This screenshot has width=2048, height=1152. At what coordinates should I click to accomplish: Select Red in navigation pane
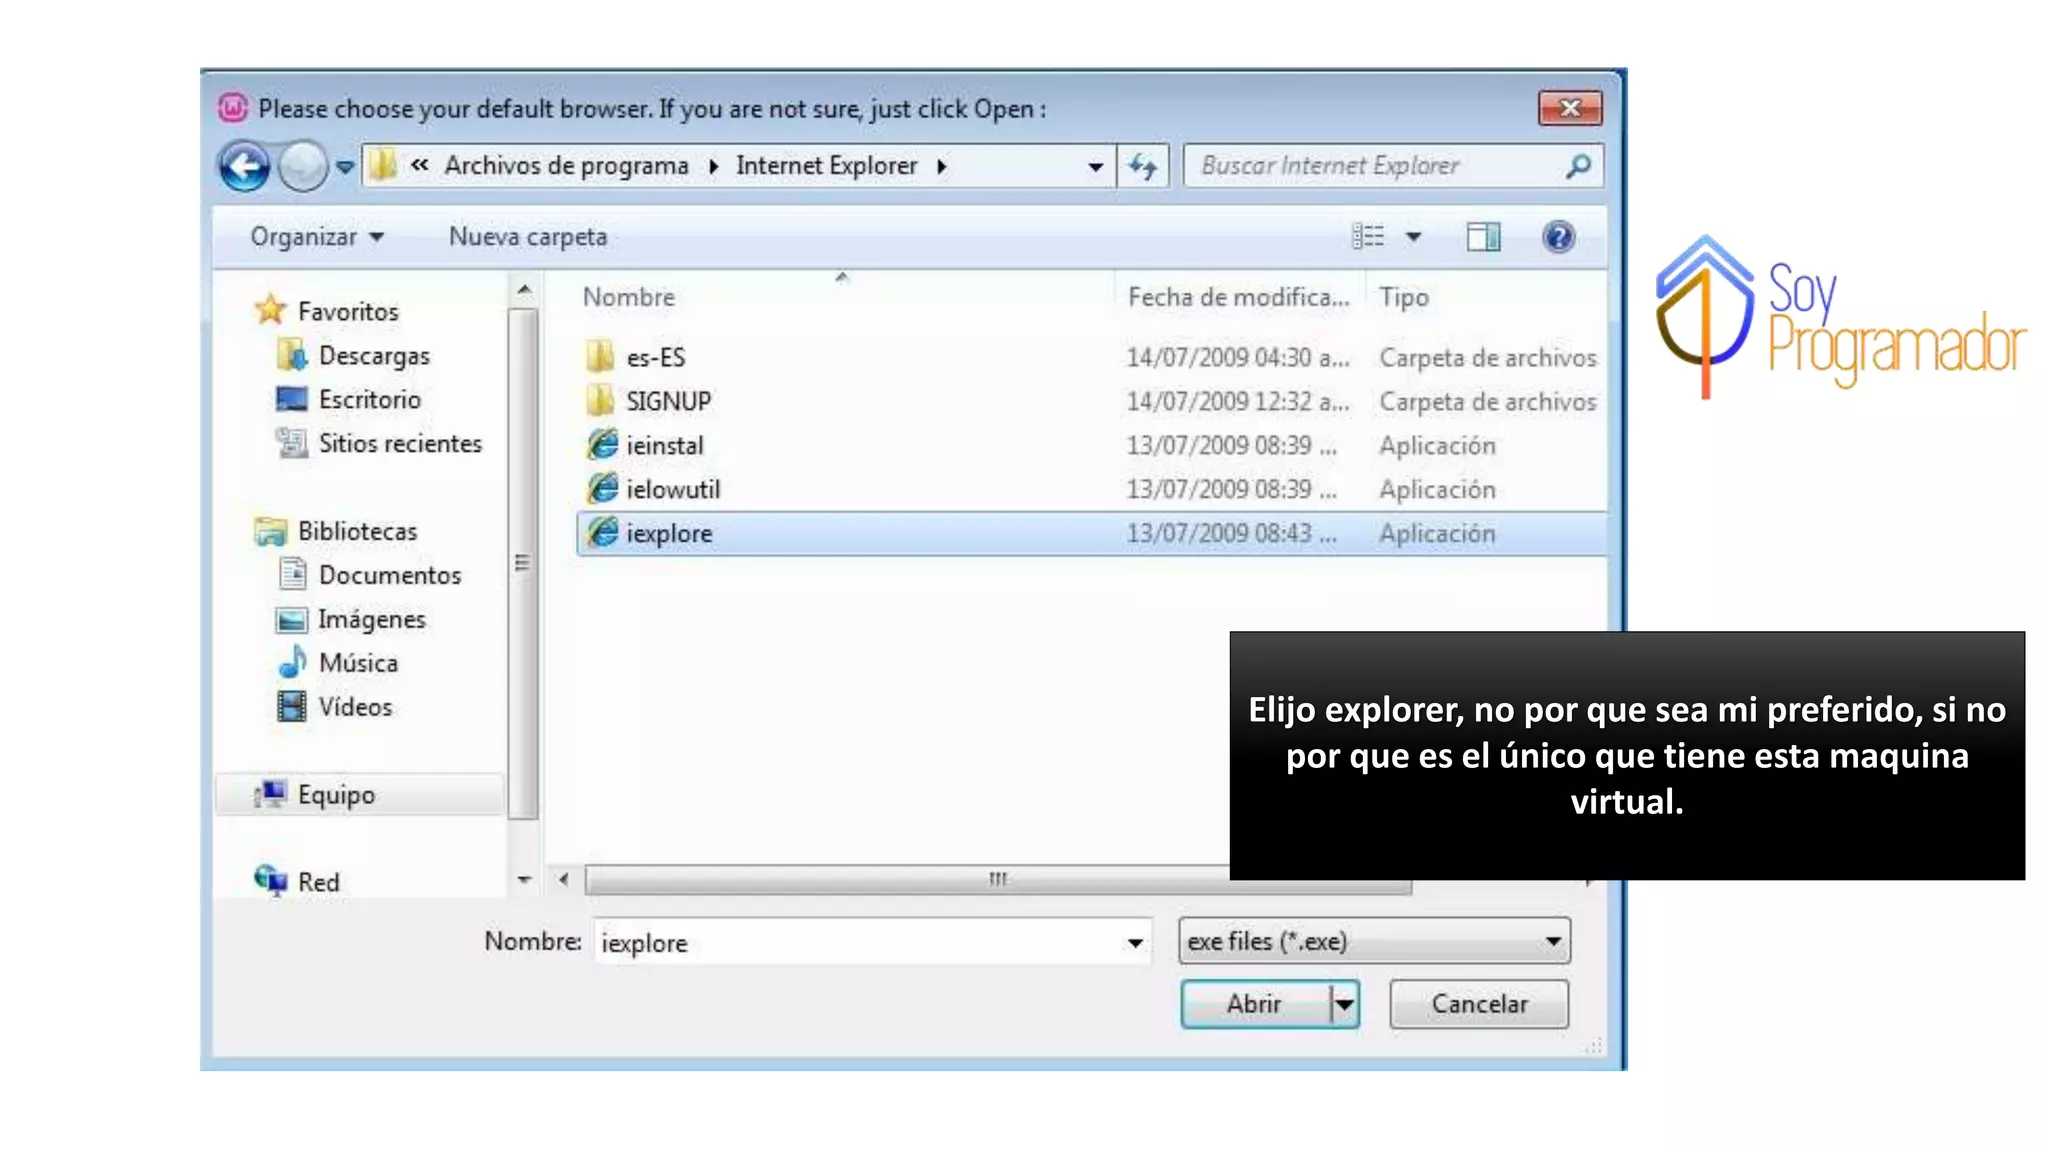(x=318, y=882)
